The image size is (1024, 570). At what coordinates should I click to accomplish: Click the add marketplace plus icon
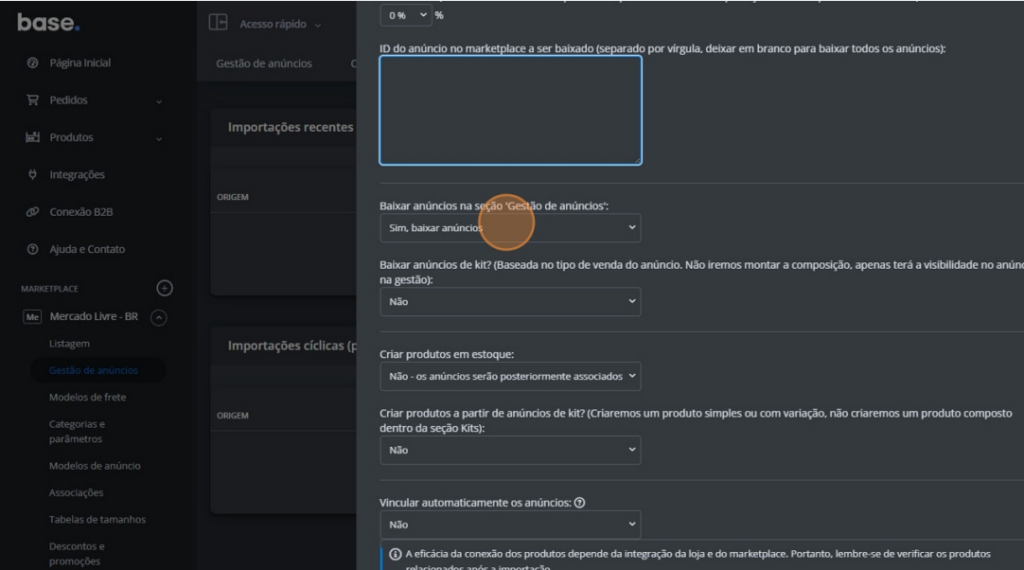(165, 288)
